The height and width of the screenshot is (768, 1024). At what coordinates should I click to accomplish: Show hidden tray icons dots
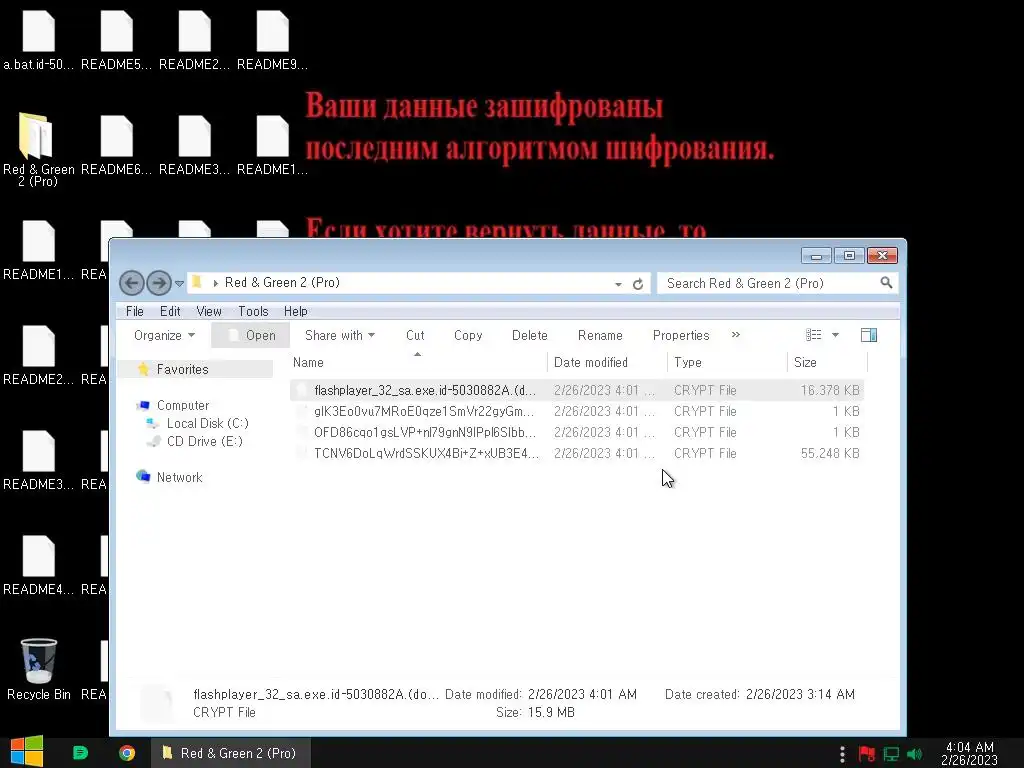pos(842,754)
